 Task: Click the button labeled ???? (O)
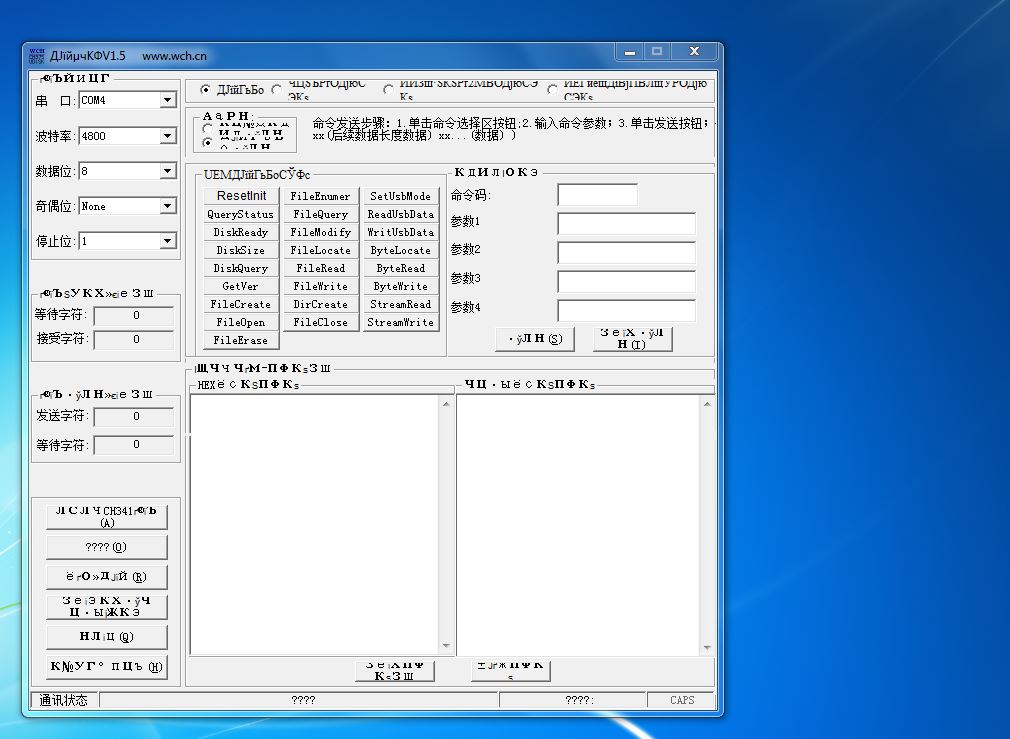point(106,547)
